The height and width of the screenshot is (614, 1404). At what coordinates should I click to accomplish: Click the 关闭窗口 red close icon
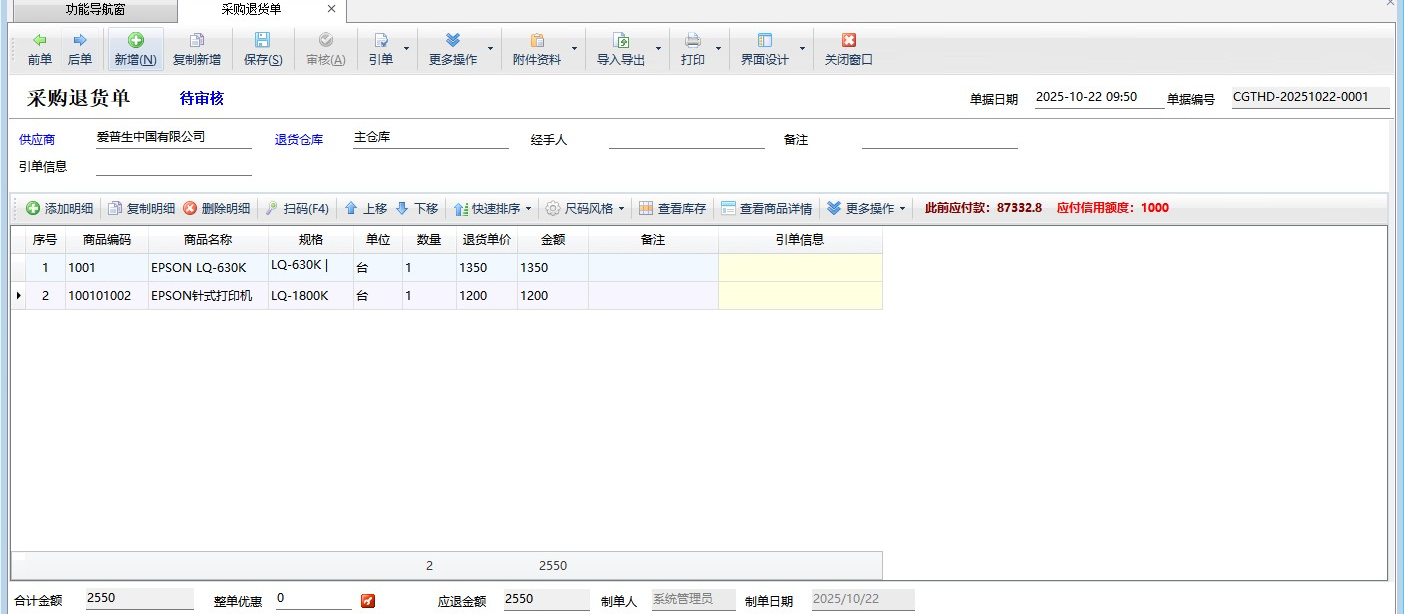pos(848,41)
